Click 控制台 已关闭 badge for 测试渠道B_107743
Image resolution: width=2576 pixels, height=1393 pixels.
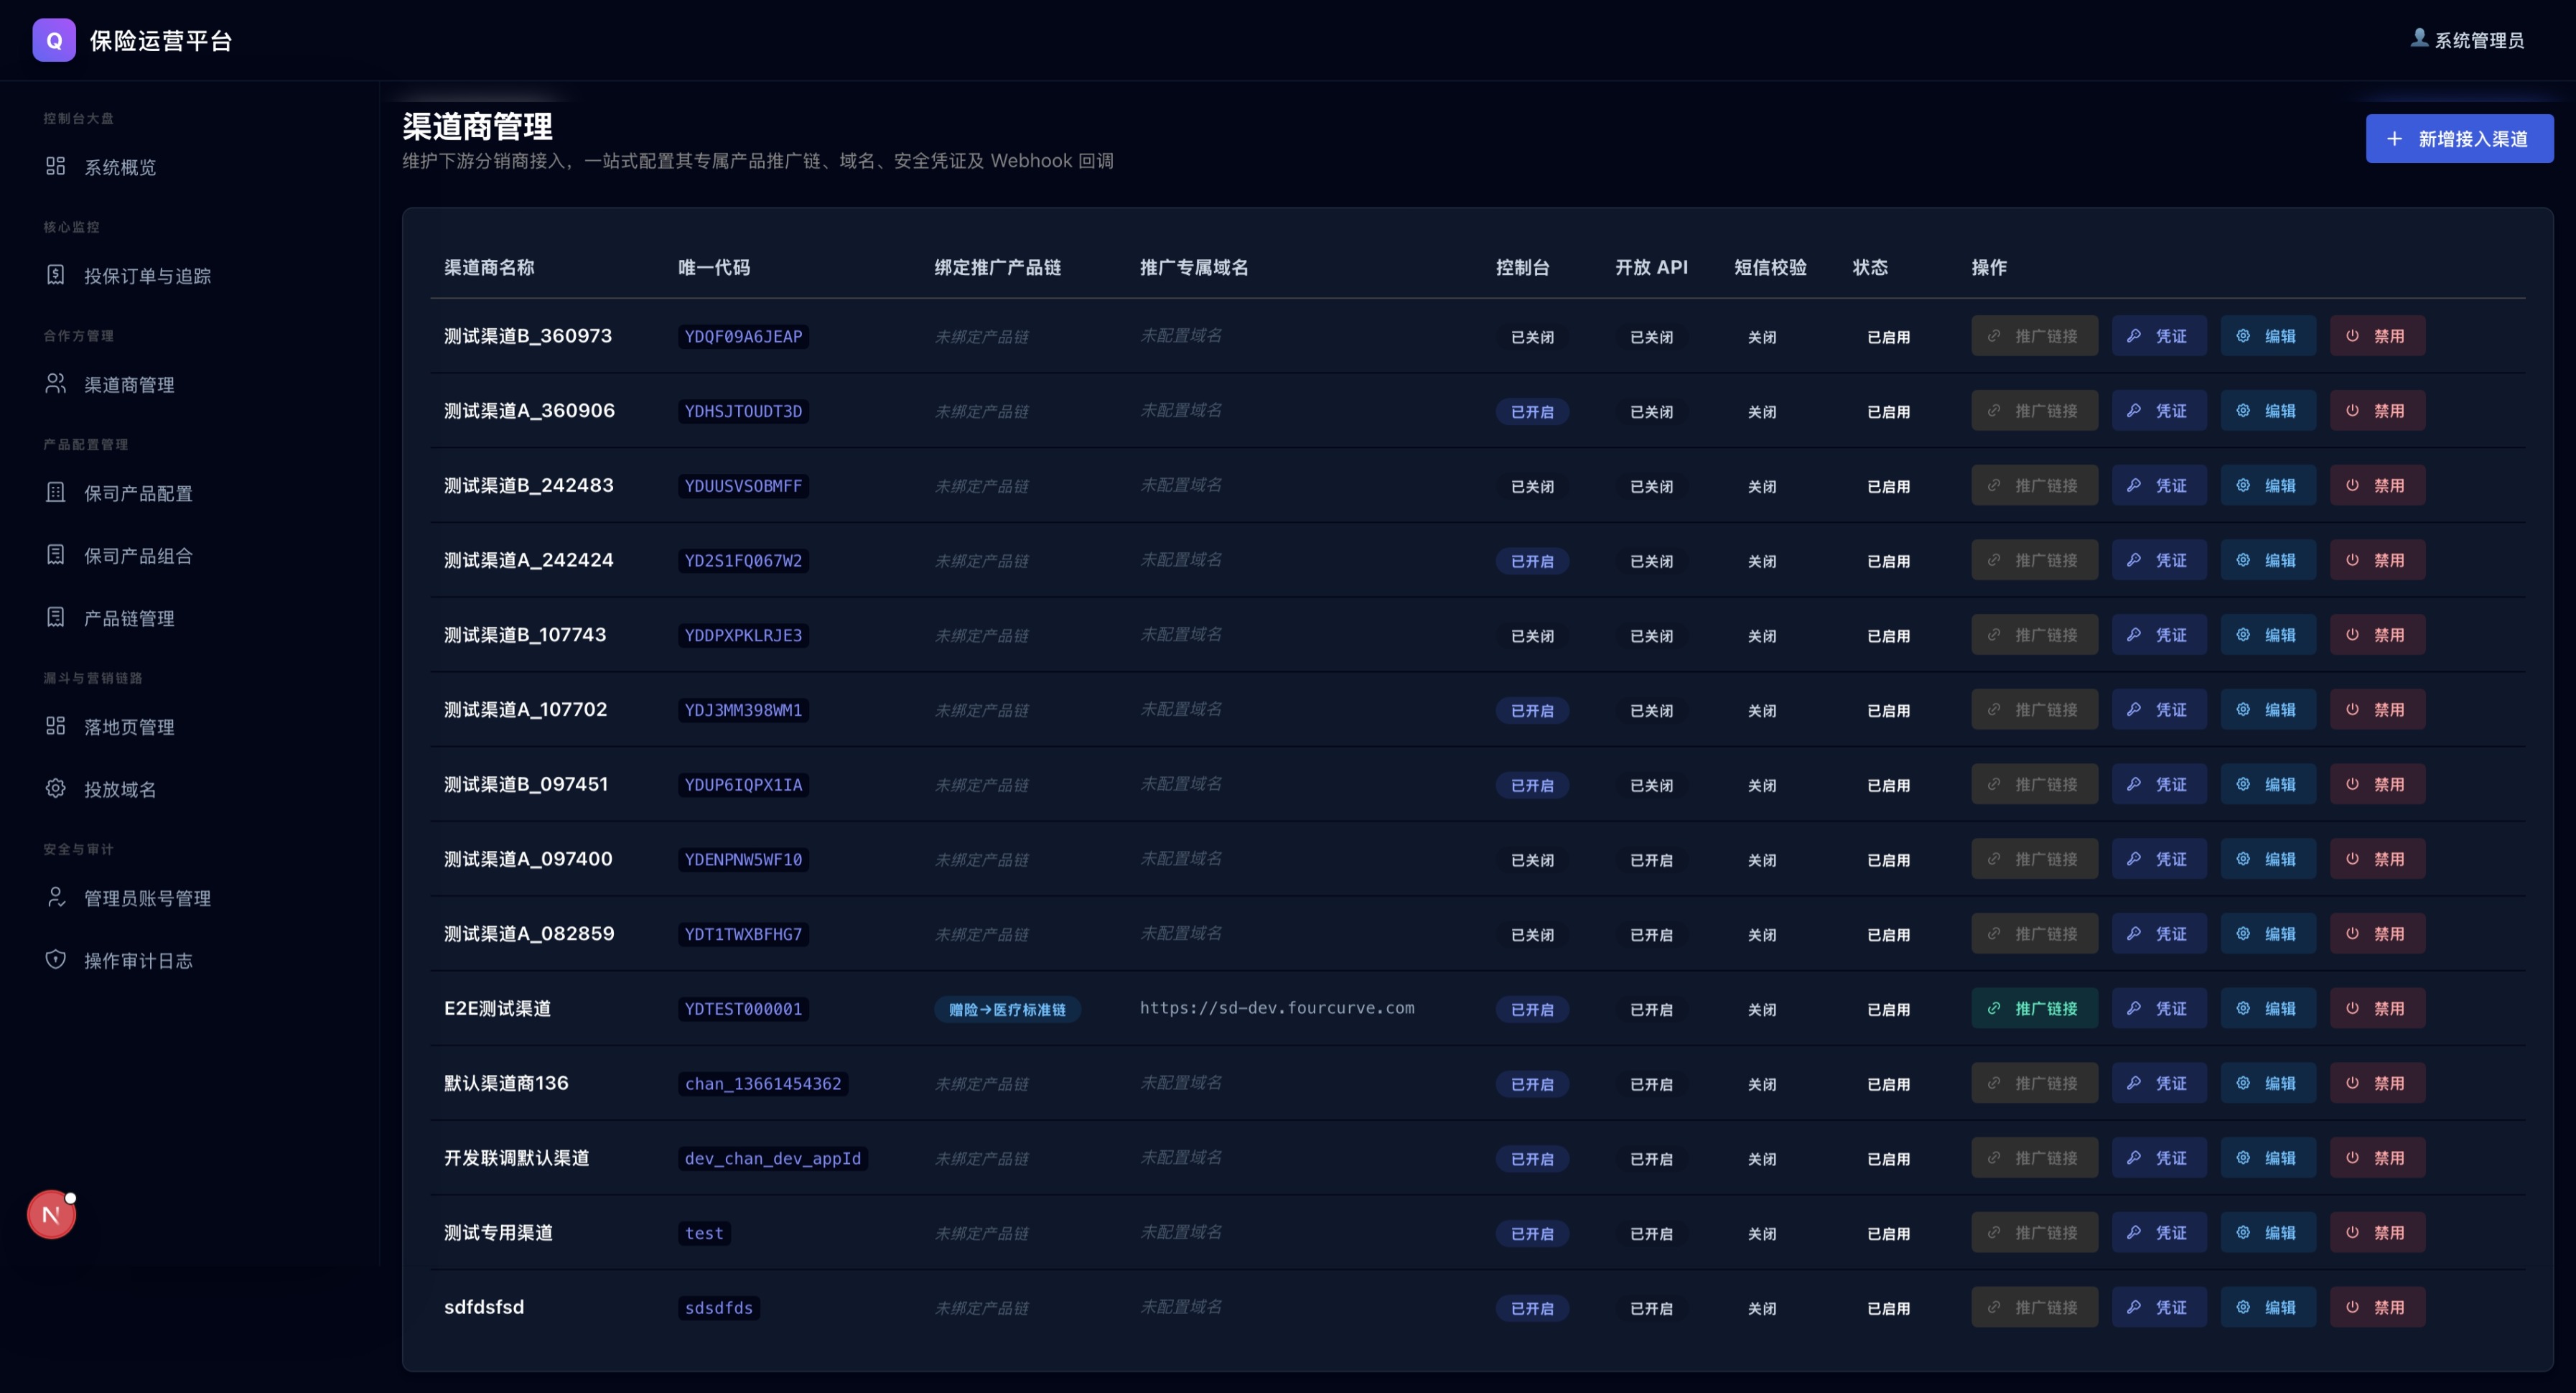(1532, 636)
